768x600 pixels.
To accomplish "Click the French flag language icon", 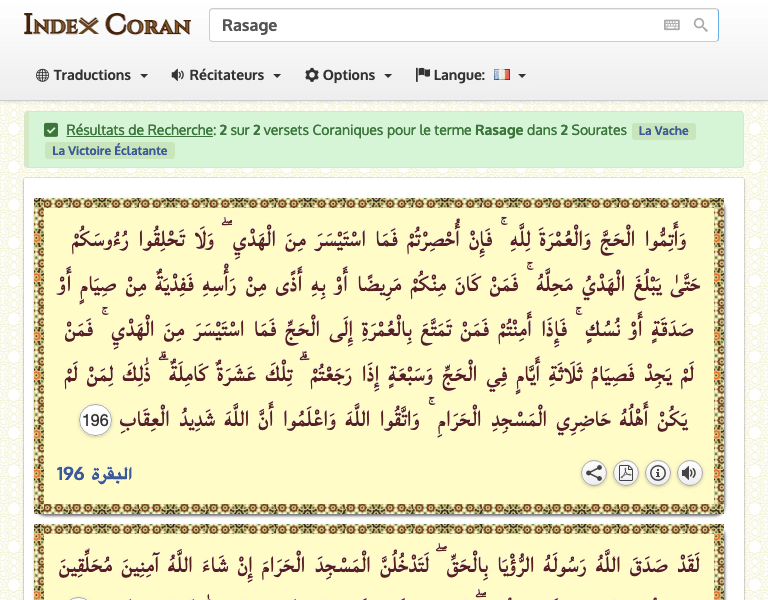I will (501, 75).
